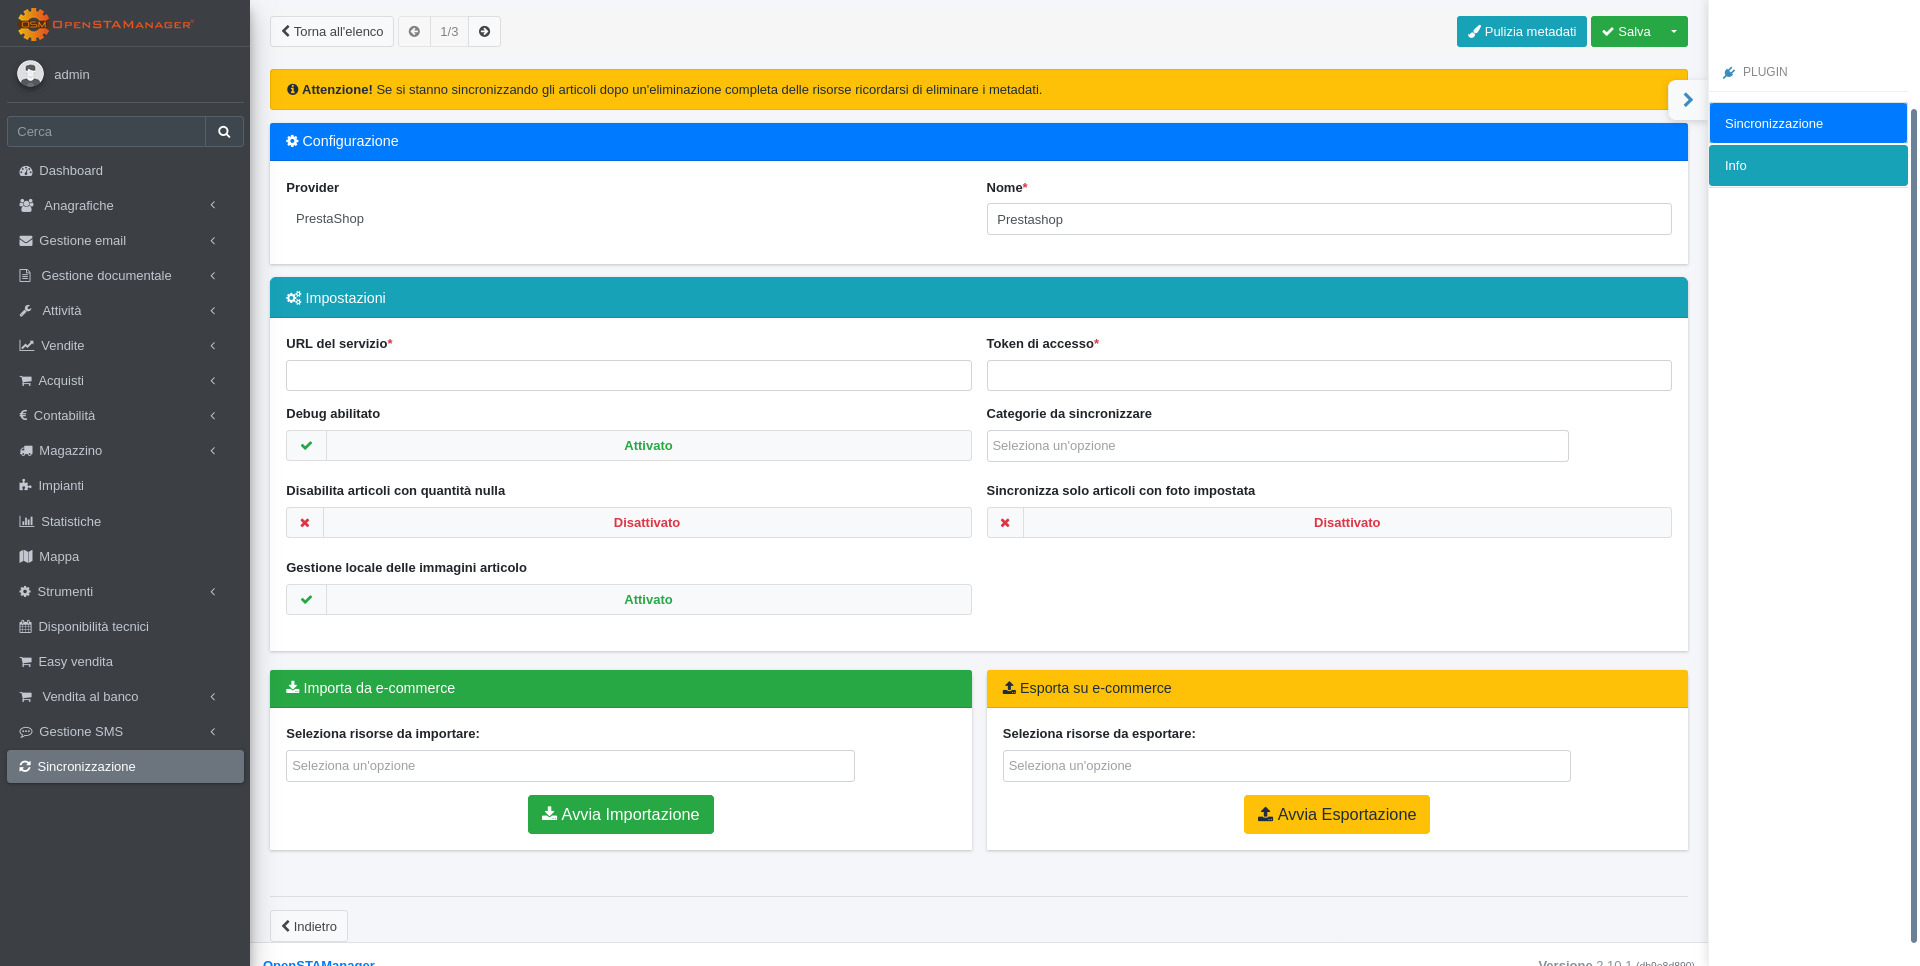Start import with Avvia Importazione
This screenshot has width=1920, height=966.
621,815
